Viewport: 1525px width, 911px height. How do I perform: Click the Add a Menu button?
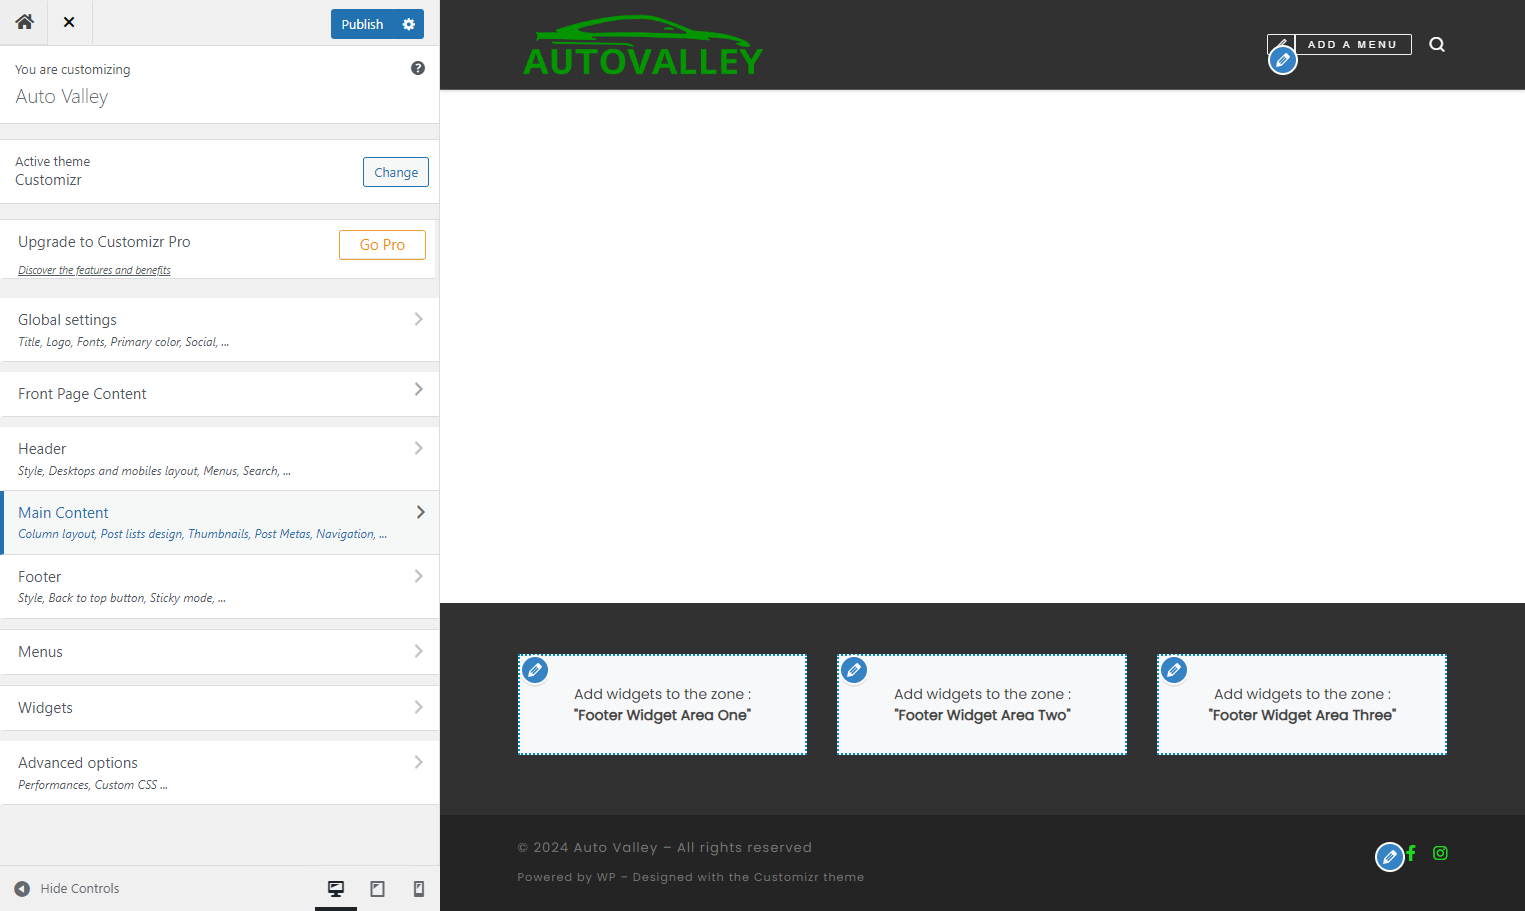coord(1352,44)
